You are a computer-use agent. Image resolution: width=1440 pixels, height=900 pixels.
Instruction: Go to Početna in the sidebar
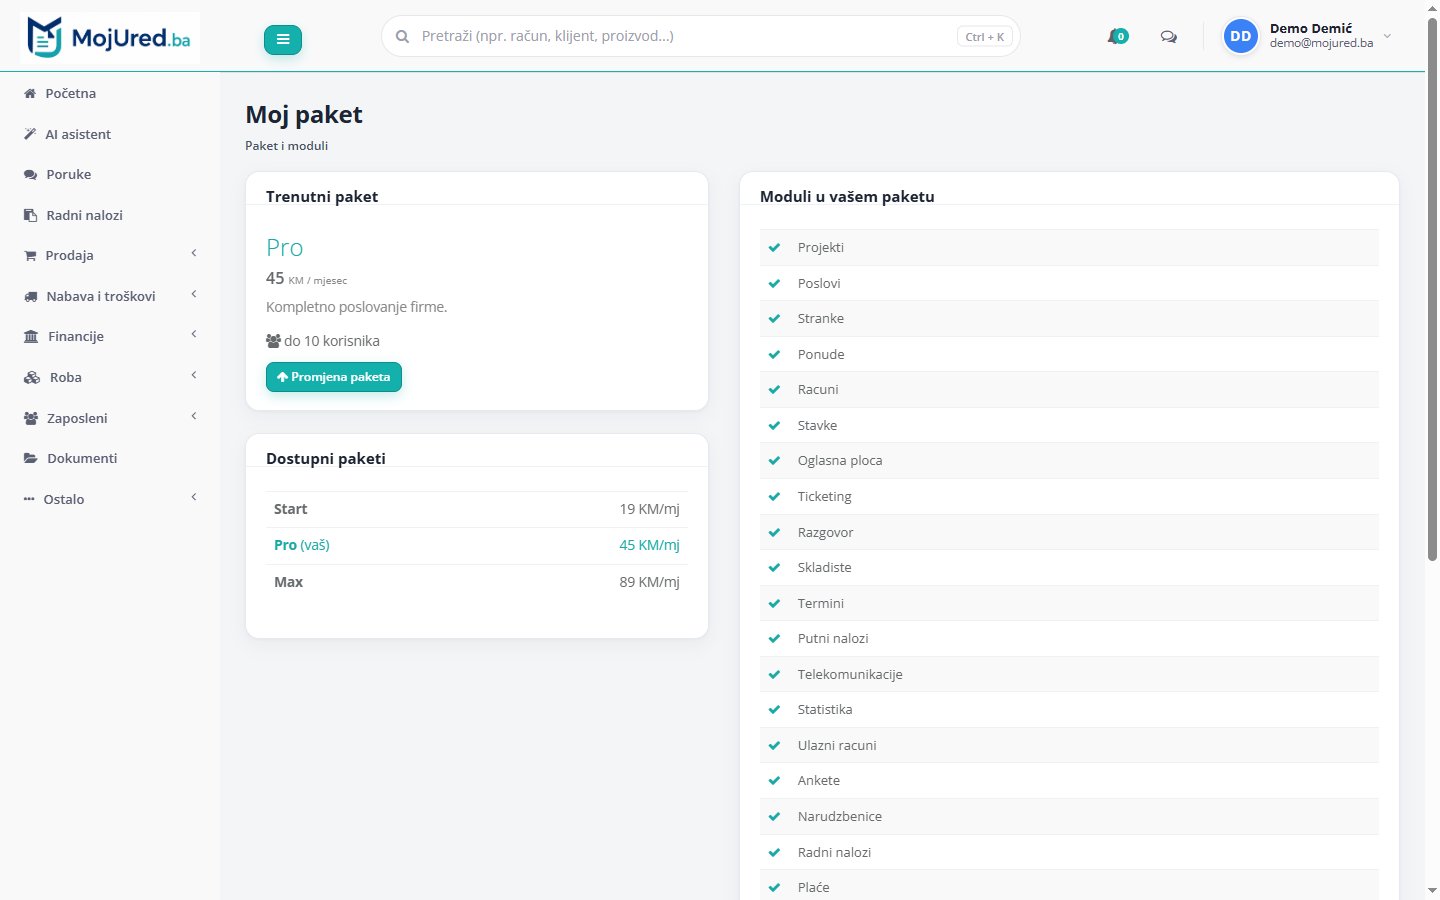tap(110, 93)
